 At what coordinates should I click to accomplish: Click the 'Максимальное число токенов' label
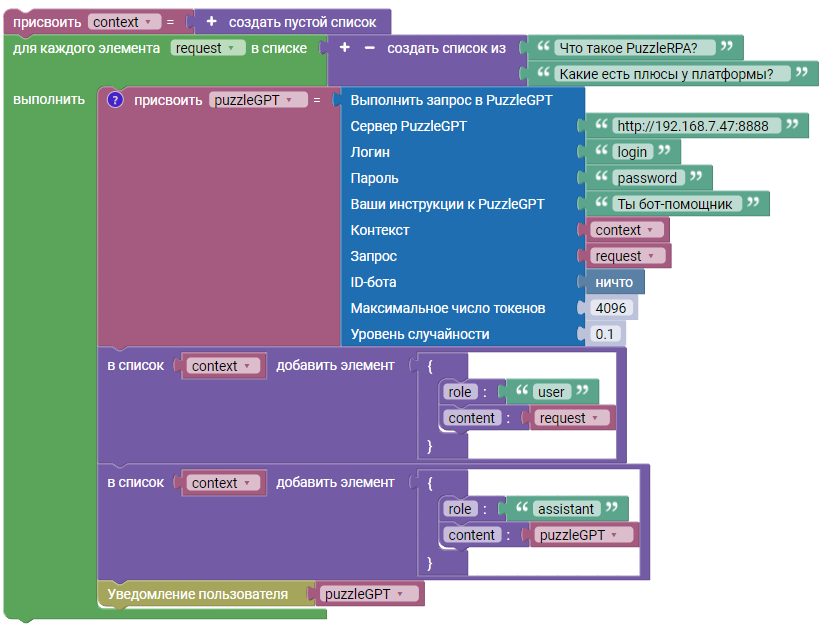(448, 308)
